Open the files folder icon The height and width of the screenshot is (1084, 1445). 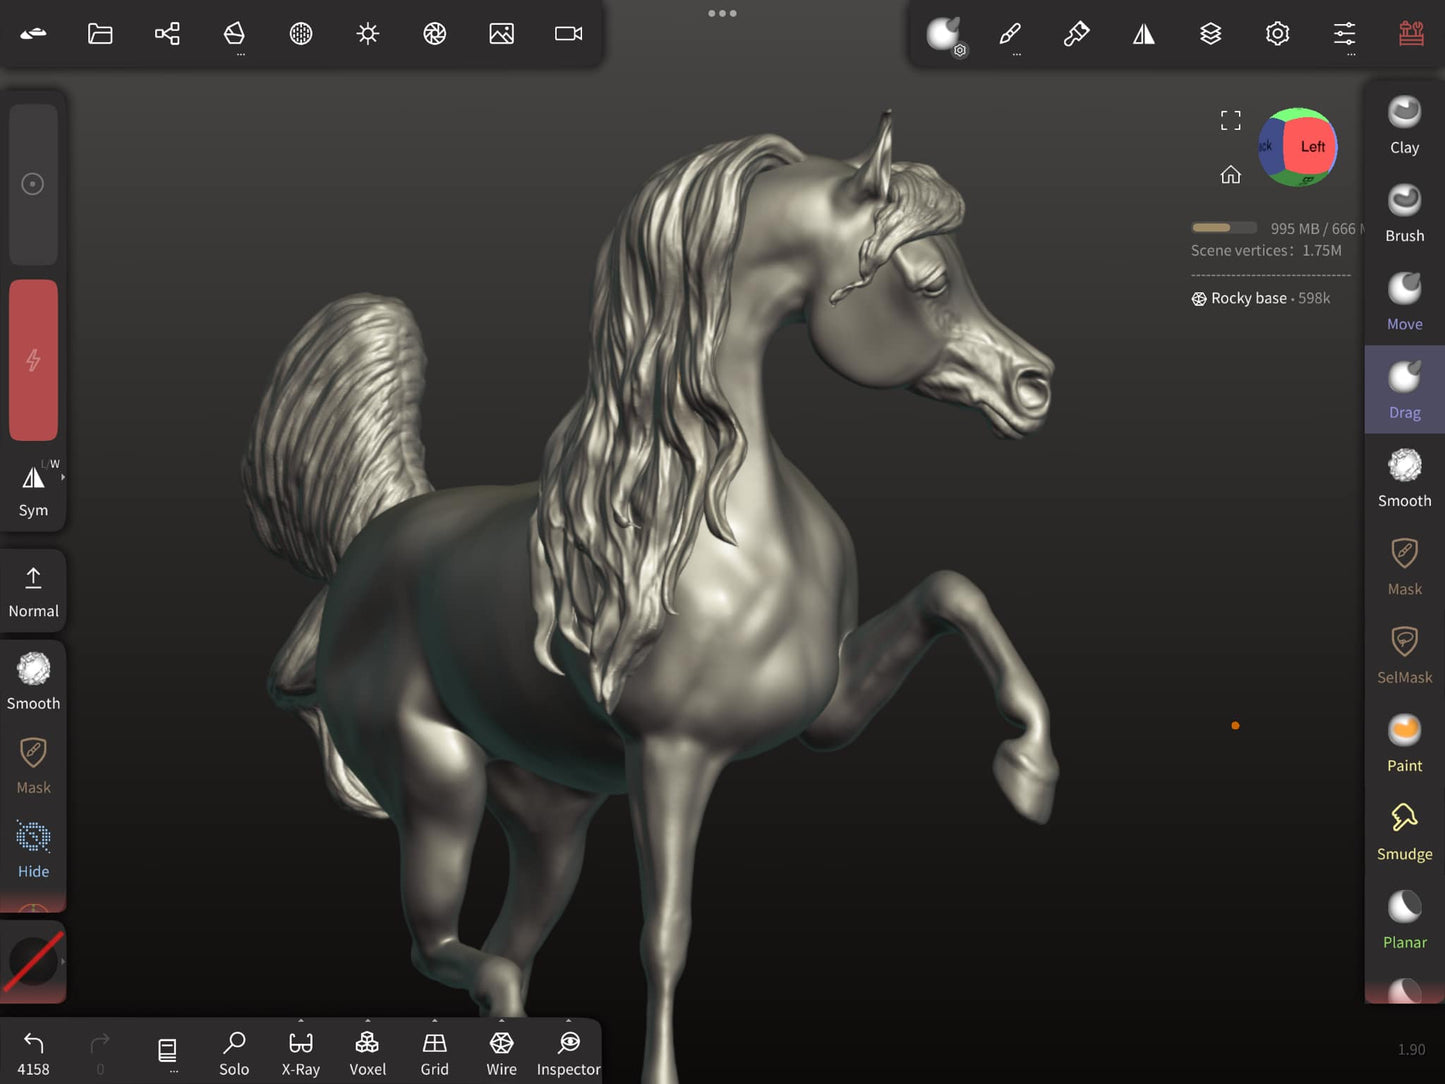pos(100,34)
